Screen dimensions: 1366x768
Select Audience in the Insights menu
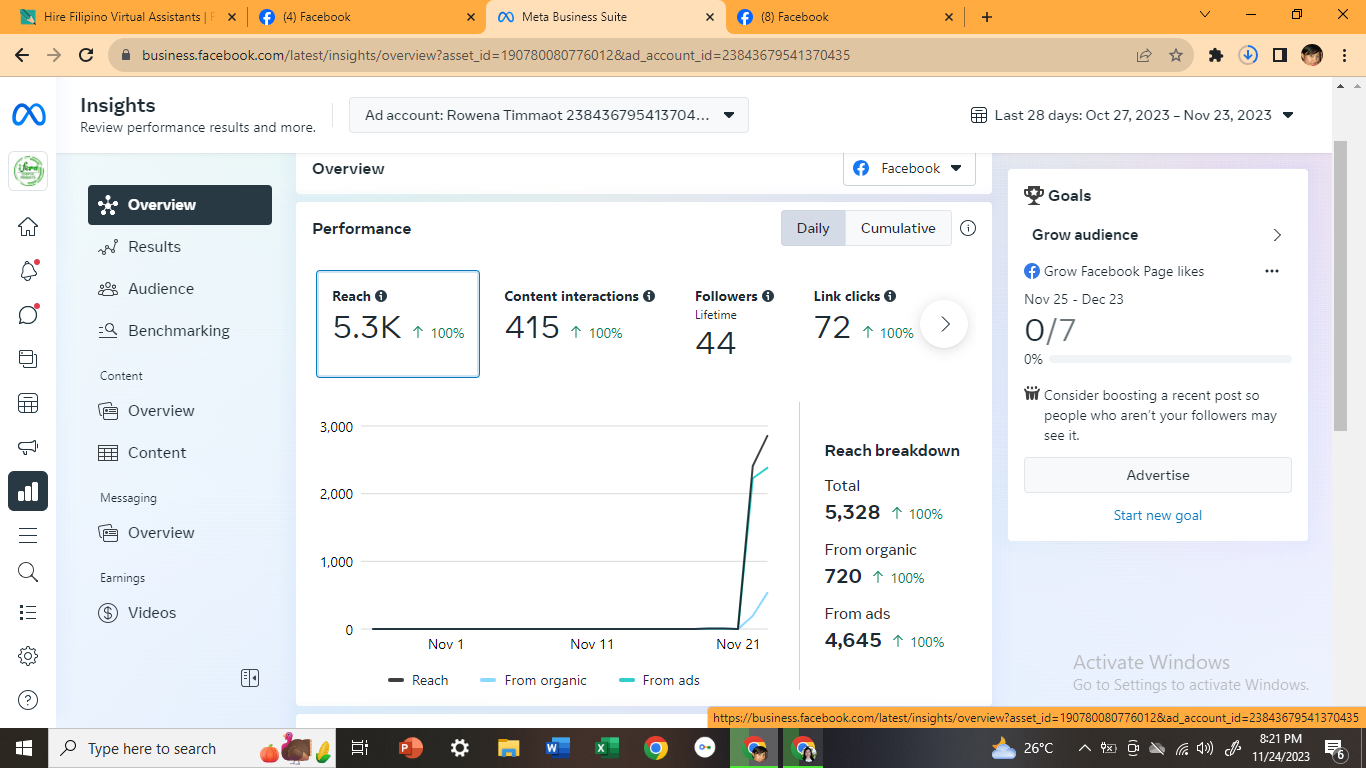coord(180,289)
